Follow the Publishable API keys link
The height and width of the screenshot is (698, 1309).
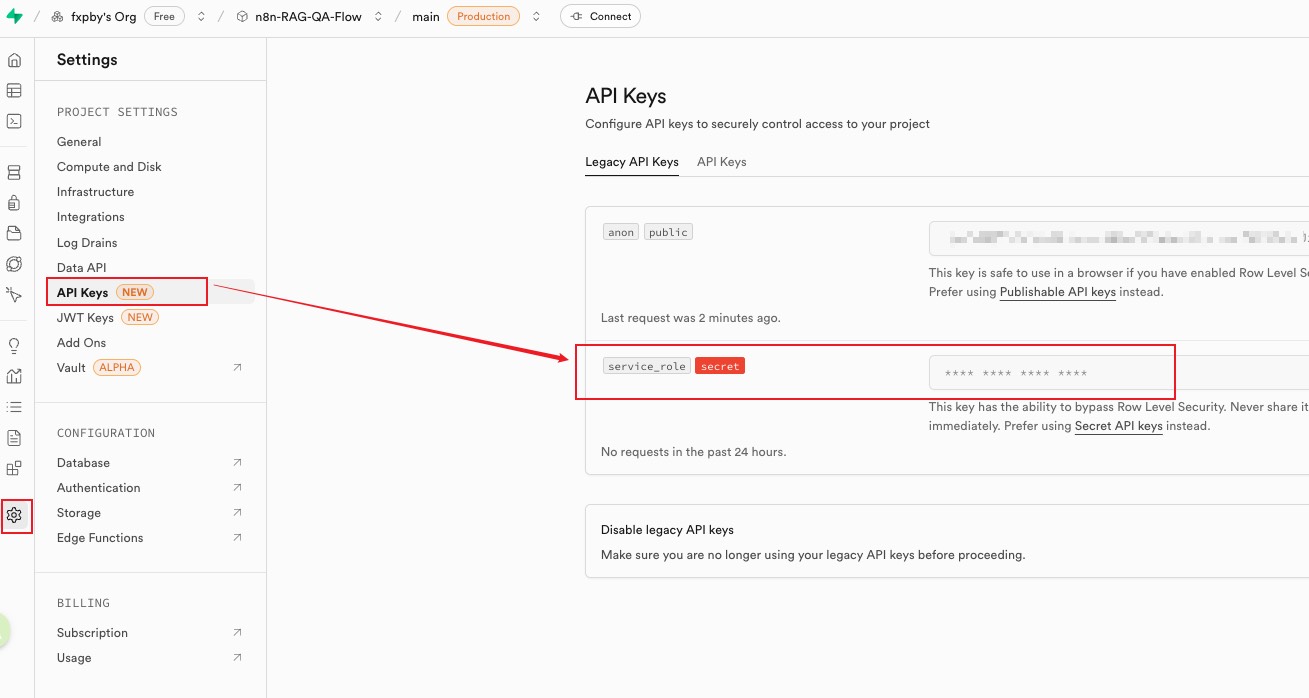pyautogui.click(x=1057, y=292)
